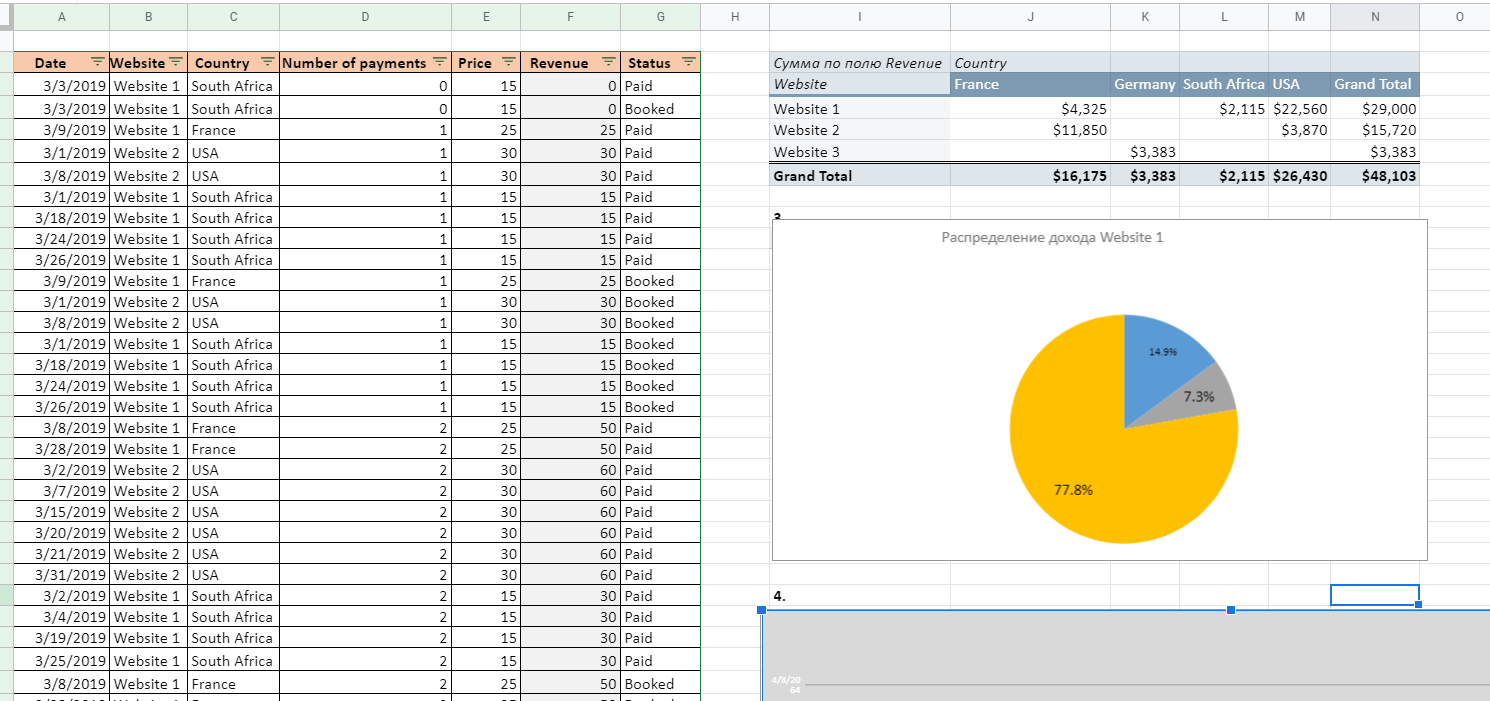Select the pivot Germany column header
This screenshot has width=1490, height=701.
[x=1145, y=84]
